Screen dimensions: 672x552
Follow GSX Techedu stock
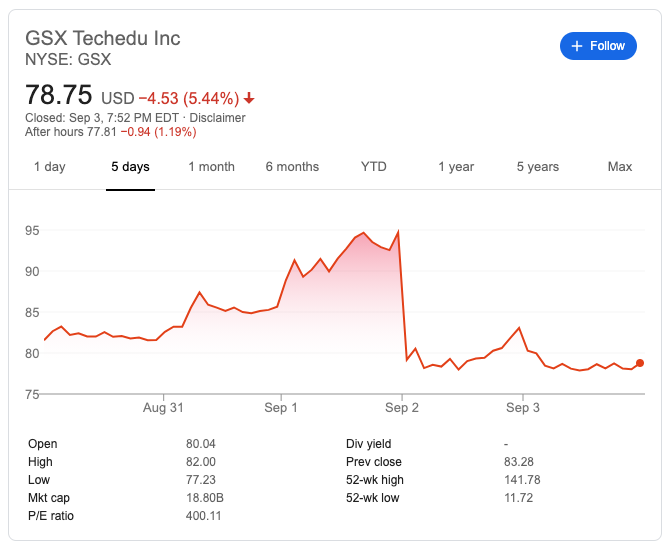tap(598, 46)
